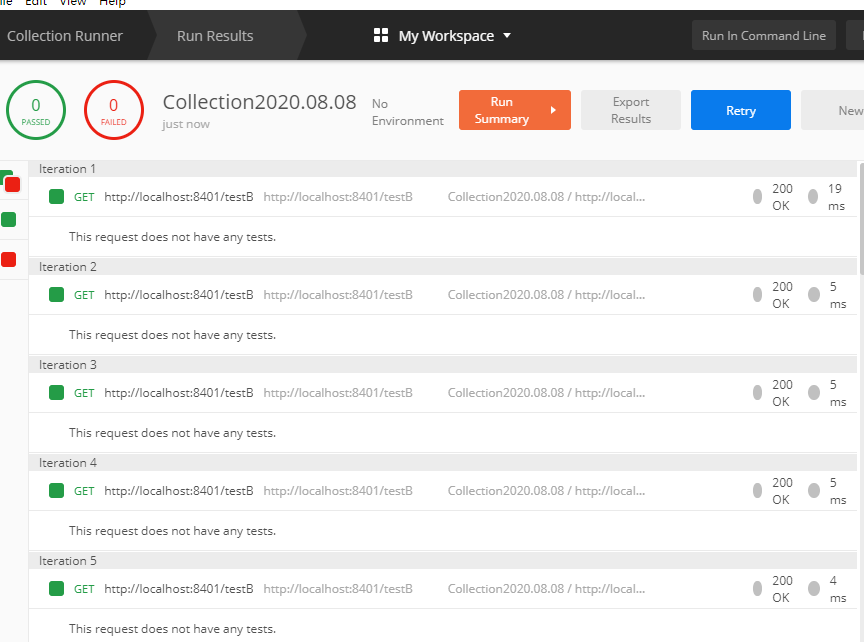
Task: Select Run Results breadcrumb
Action: tap(215, 36)
